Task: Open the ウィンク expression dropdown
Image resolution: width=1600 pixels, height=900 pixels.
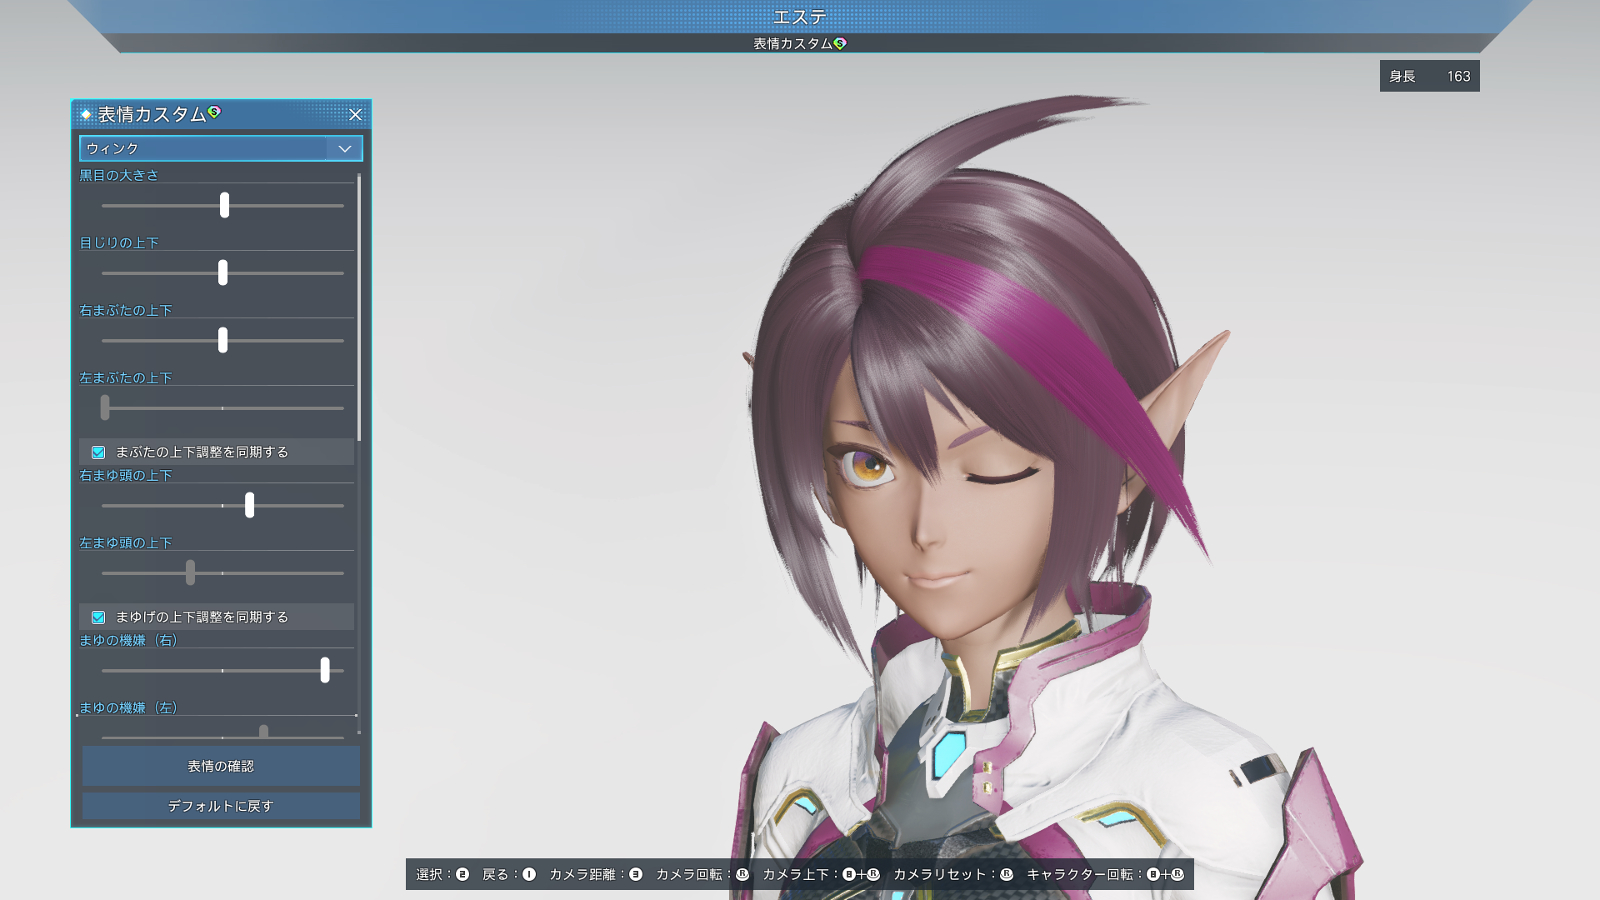Action: (x=221, y=148)
